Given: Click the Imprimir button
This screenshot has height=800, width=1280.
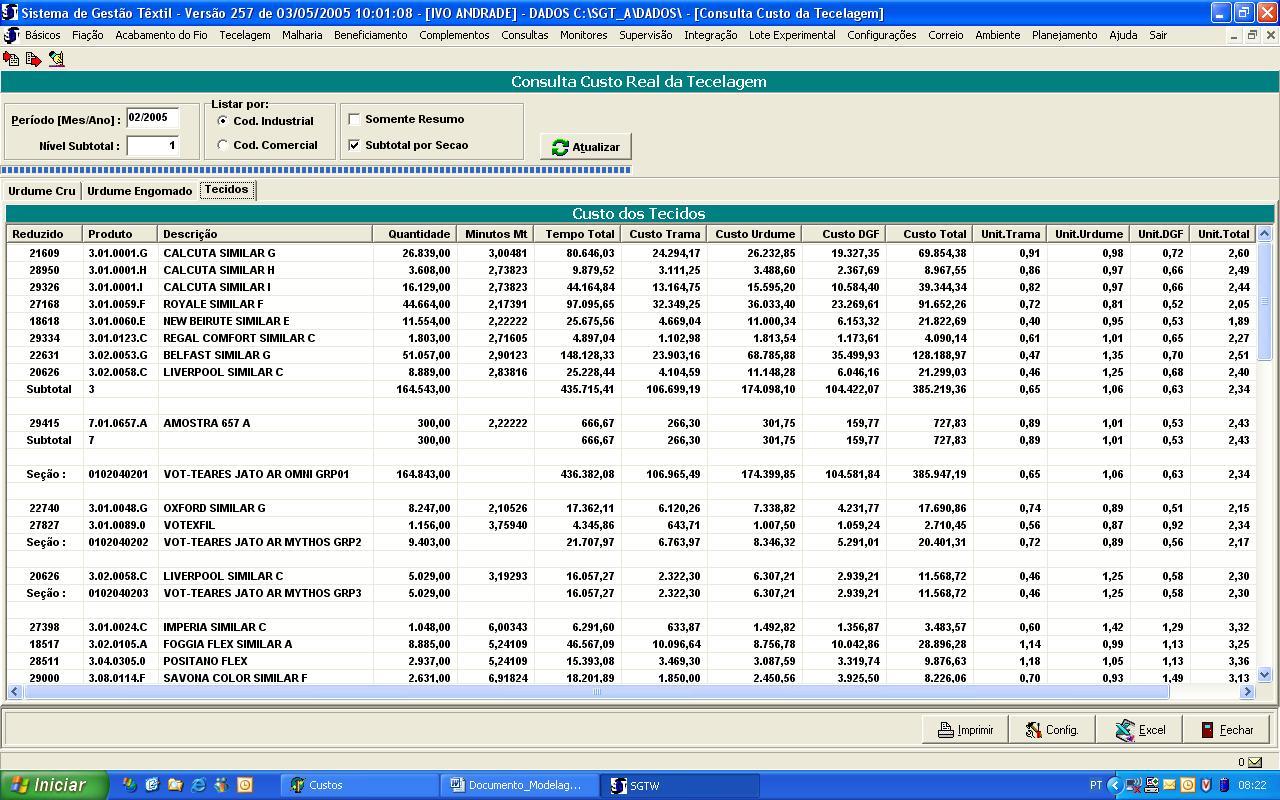Looking at the screenshot, I should click(x=965, y=730).
